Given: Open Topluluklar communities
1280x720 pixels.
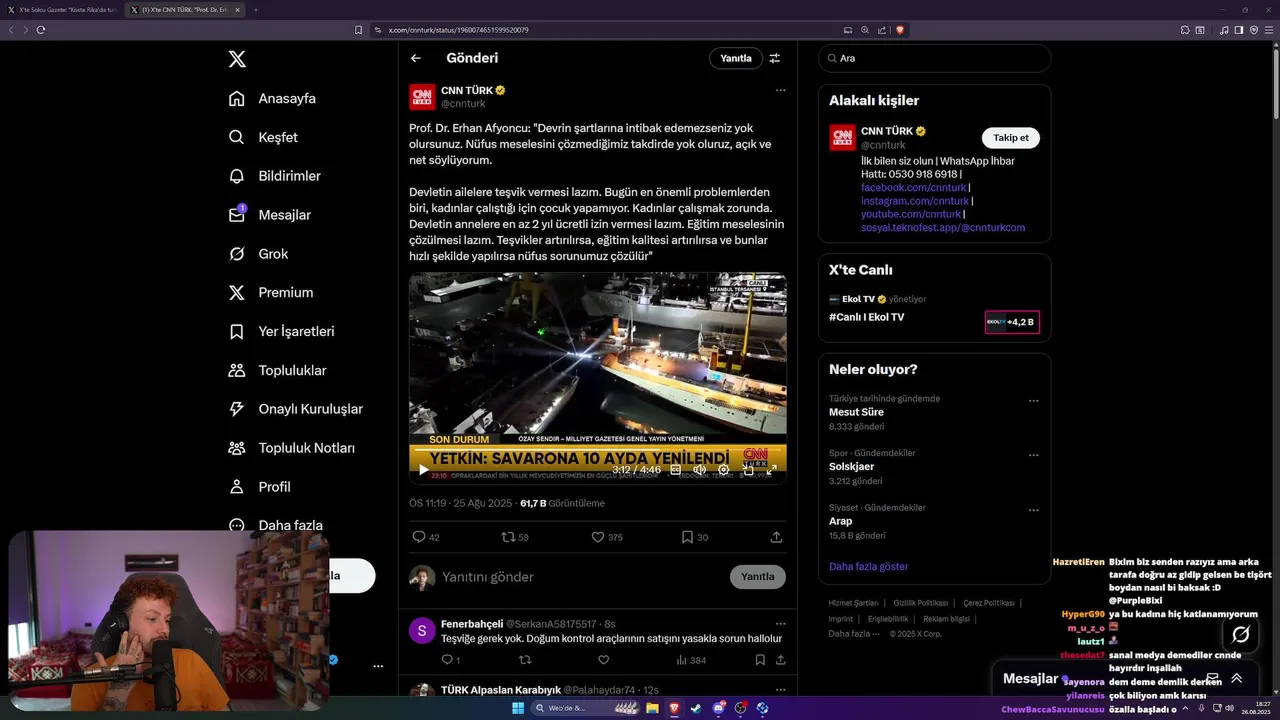Looking at the screenshot, I should 277,370.
